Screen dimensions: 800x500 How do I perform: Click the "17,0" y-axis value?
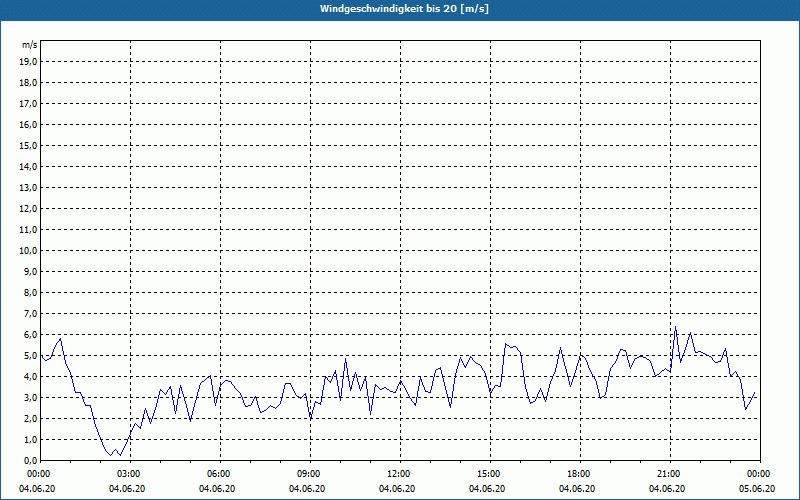pos(29,104)
